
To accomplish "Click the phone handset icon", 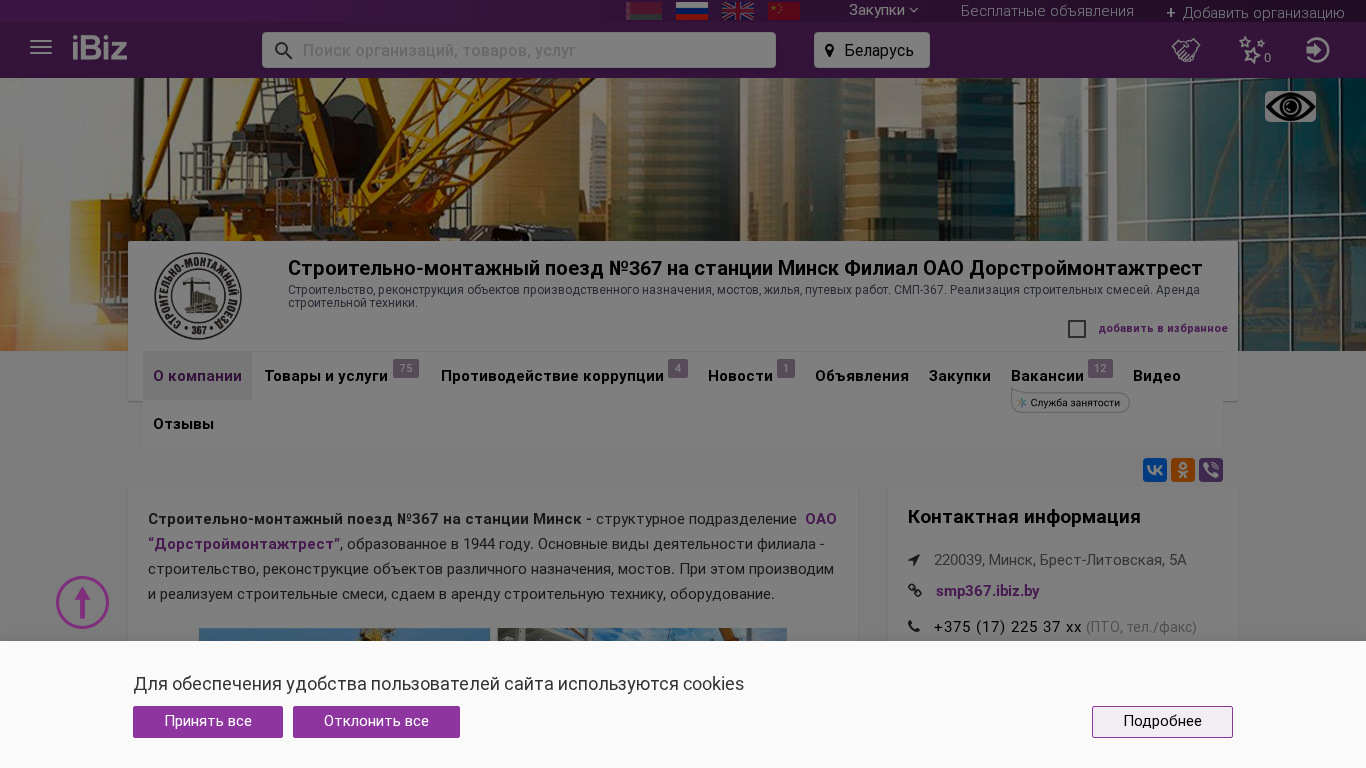I will tap(914, 627).
